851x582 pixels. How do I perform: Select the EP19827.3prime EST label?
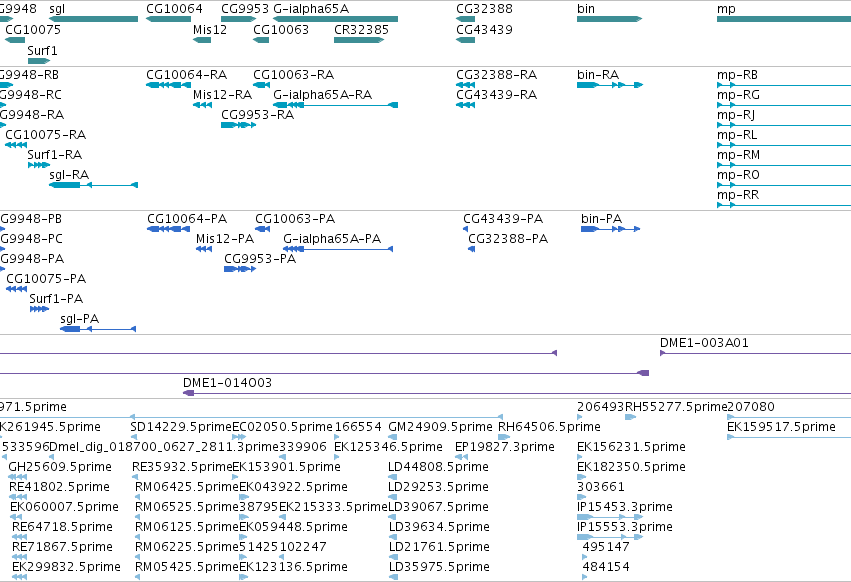[505, 447]
